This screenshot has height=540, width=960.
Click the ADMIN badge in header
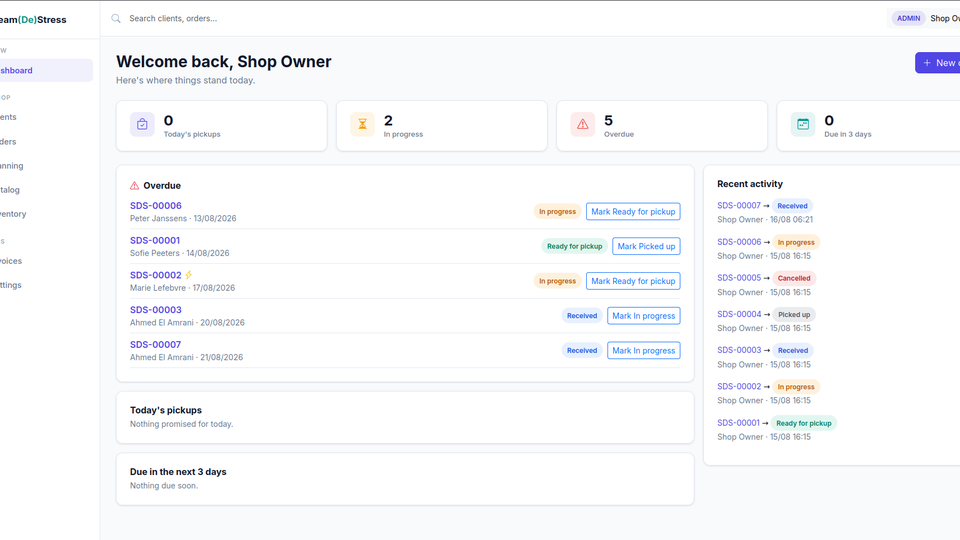point(909,18)
